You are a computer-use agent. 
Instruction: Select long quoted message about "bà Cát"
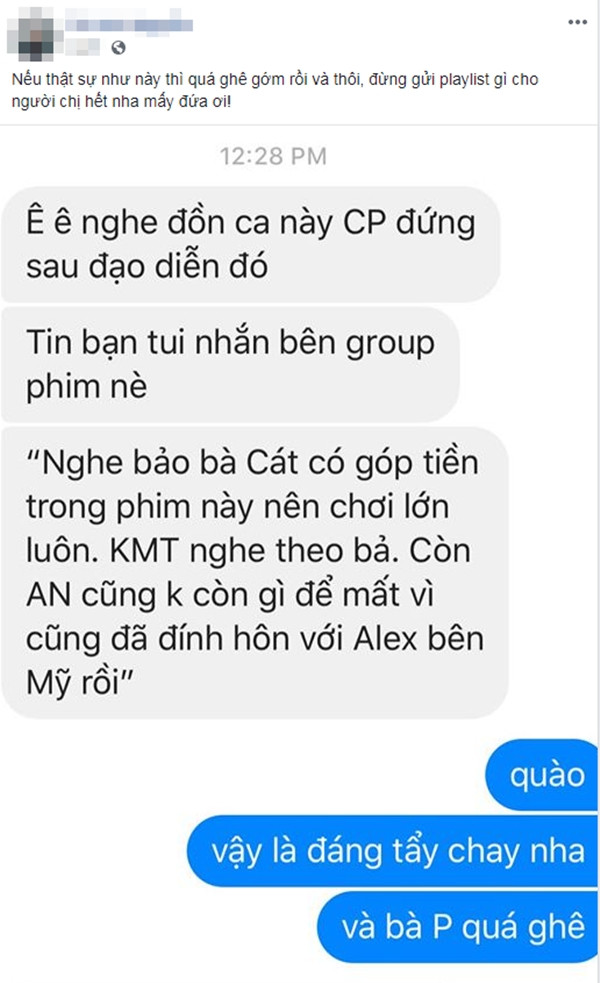coord(255,572)
